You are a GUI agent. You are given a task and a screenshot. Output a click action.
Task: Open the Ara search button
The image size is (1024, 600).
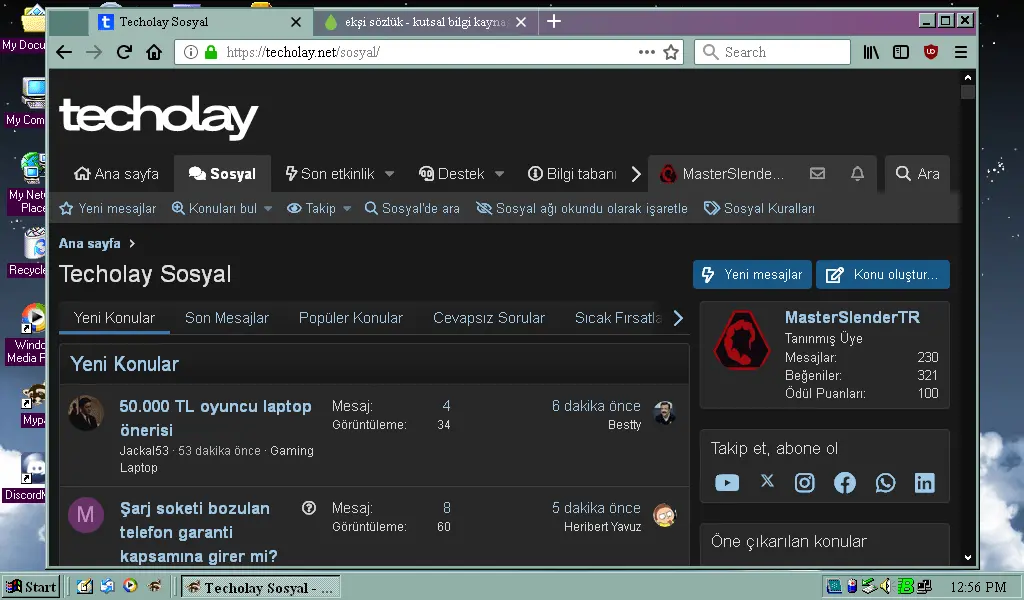tap(918, 174)
